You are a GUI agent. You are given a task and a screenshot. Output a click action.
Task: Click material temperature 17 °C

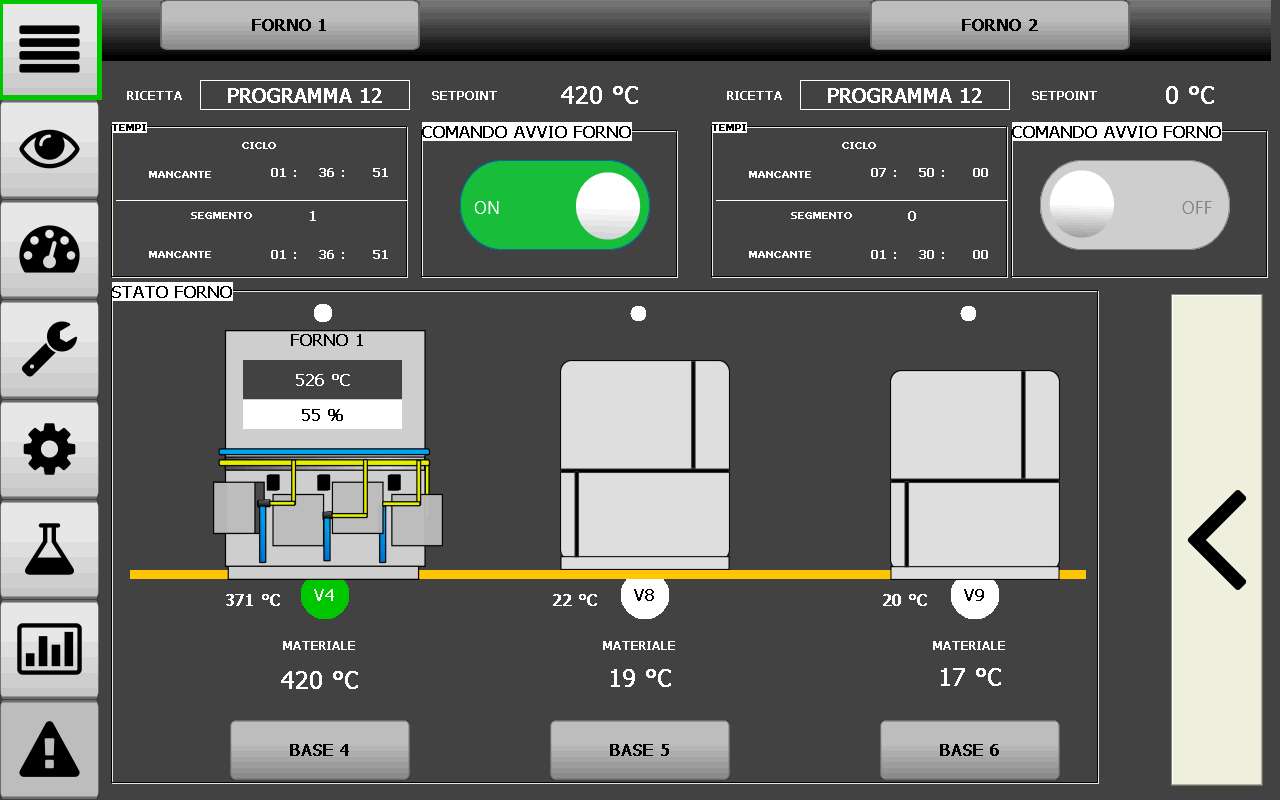tap(970, 678)
